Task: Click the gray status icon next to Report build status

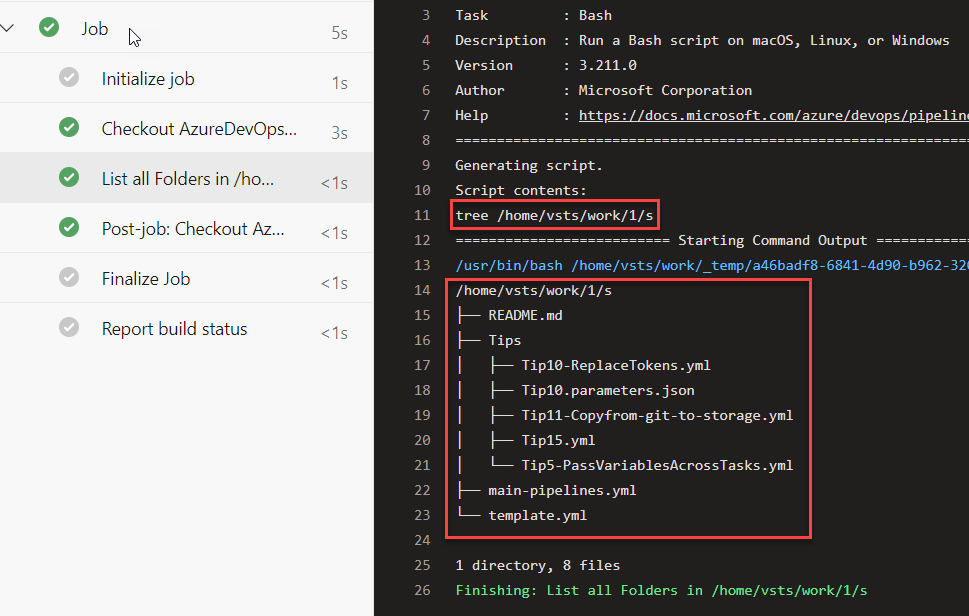Action: tap(68, 328)
